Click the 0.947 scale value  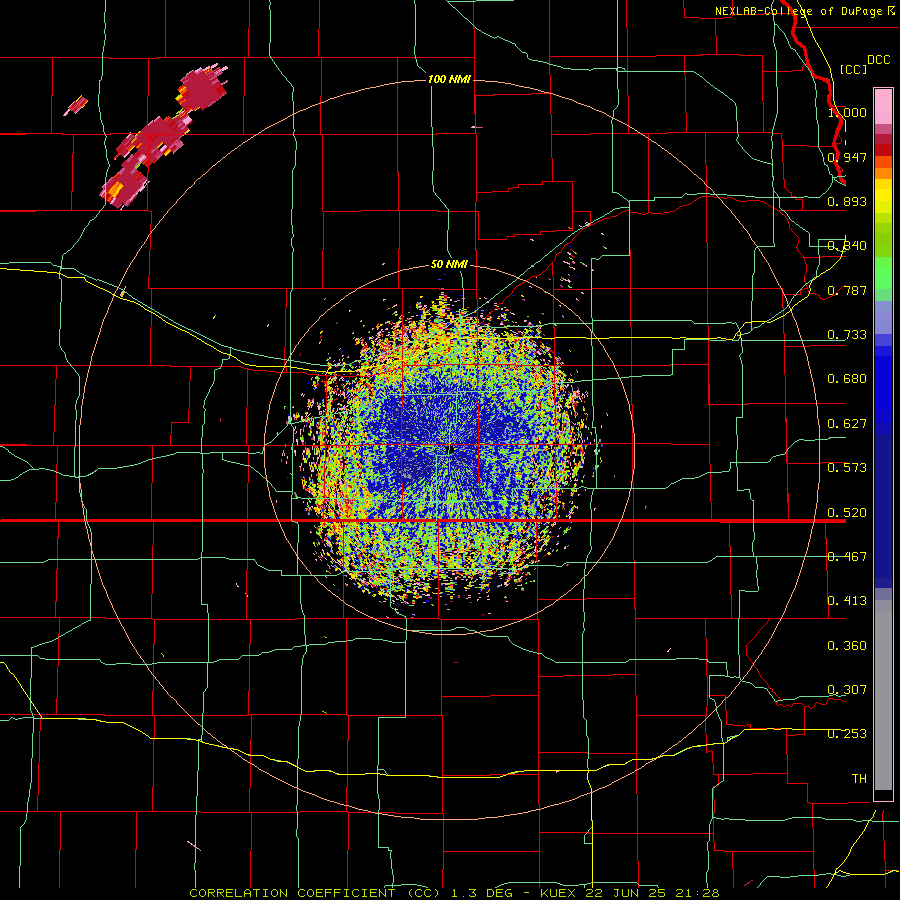(x=847, y=157)
